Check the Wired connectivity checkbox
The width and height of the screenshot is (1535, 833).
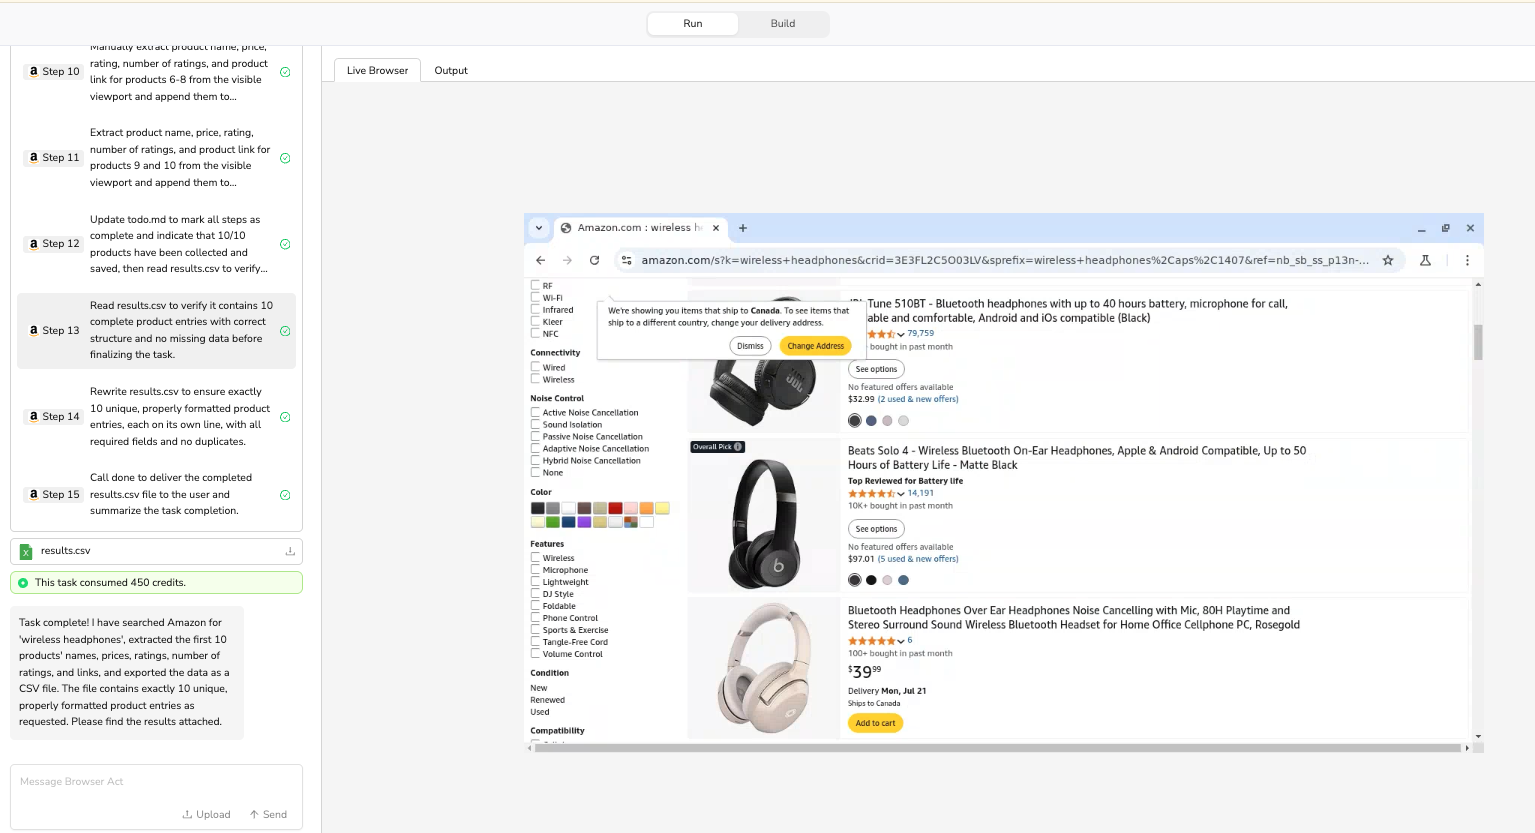point(535,367)
